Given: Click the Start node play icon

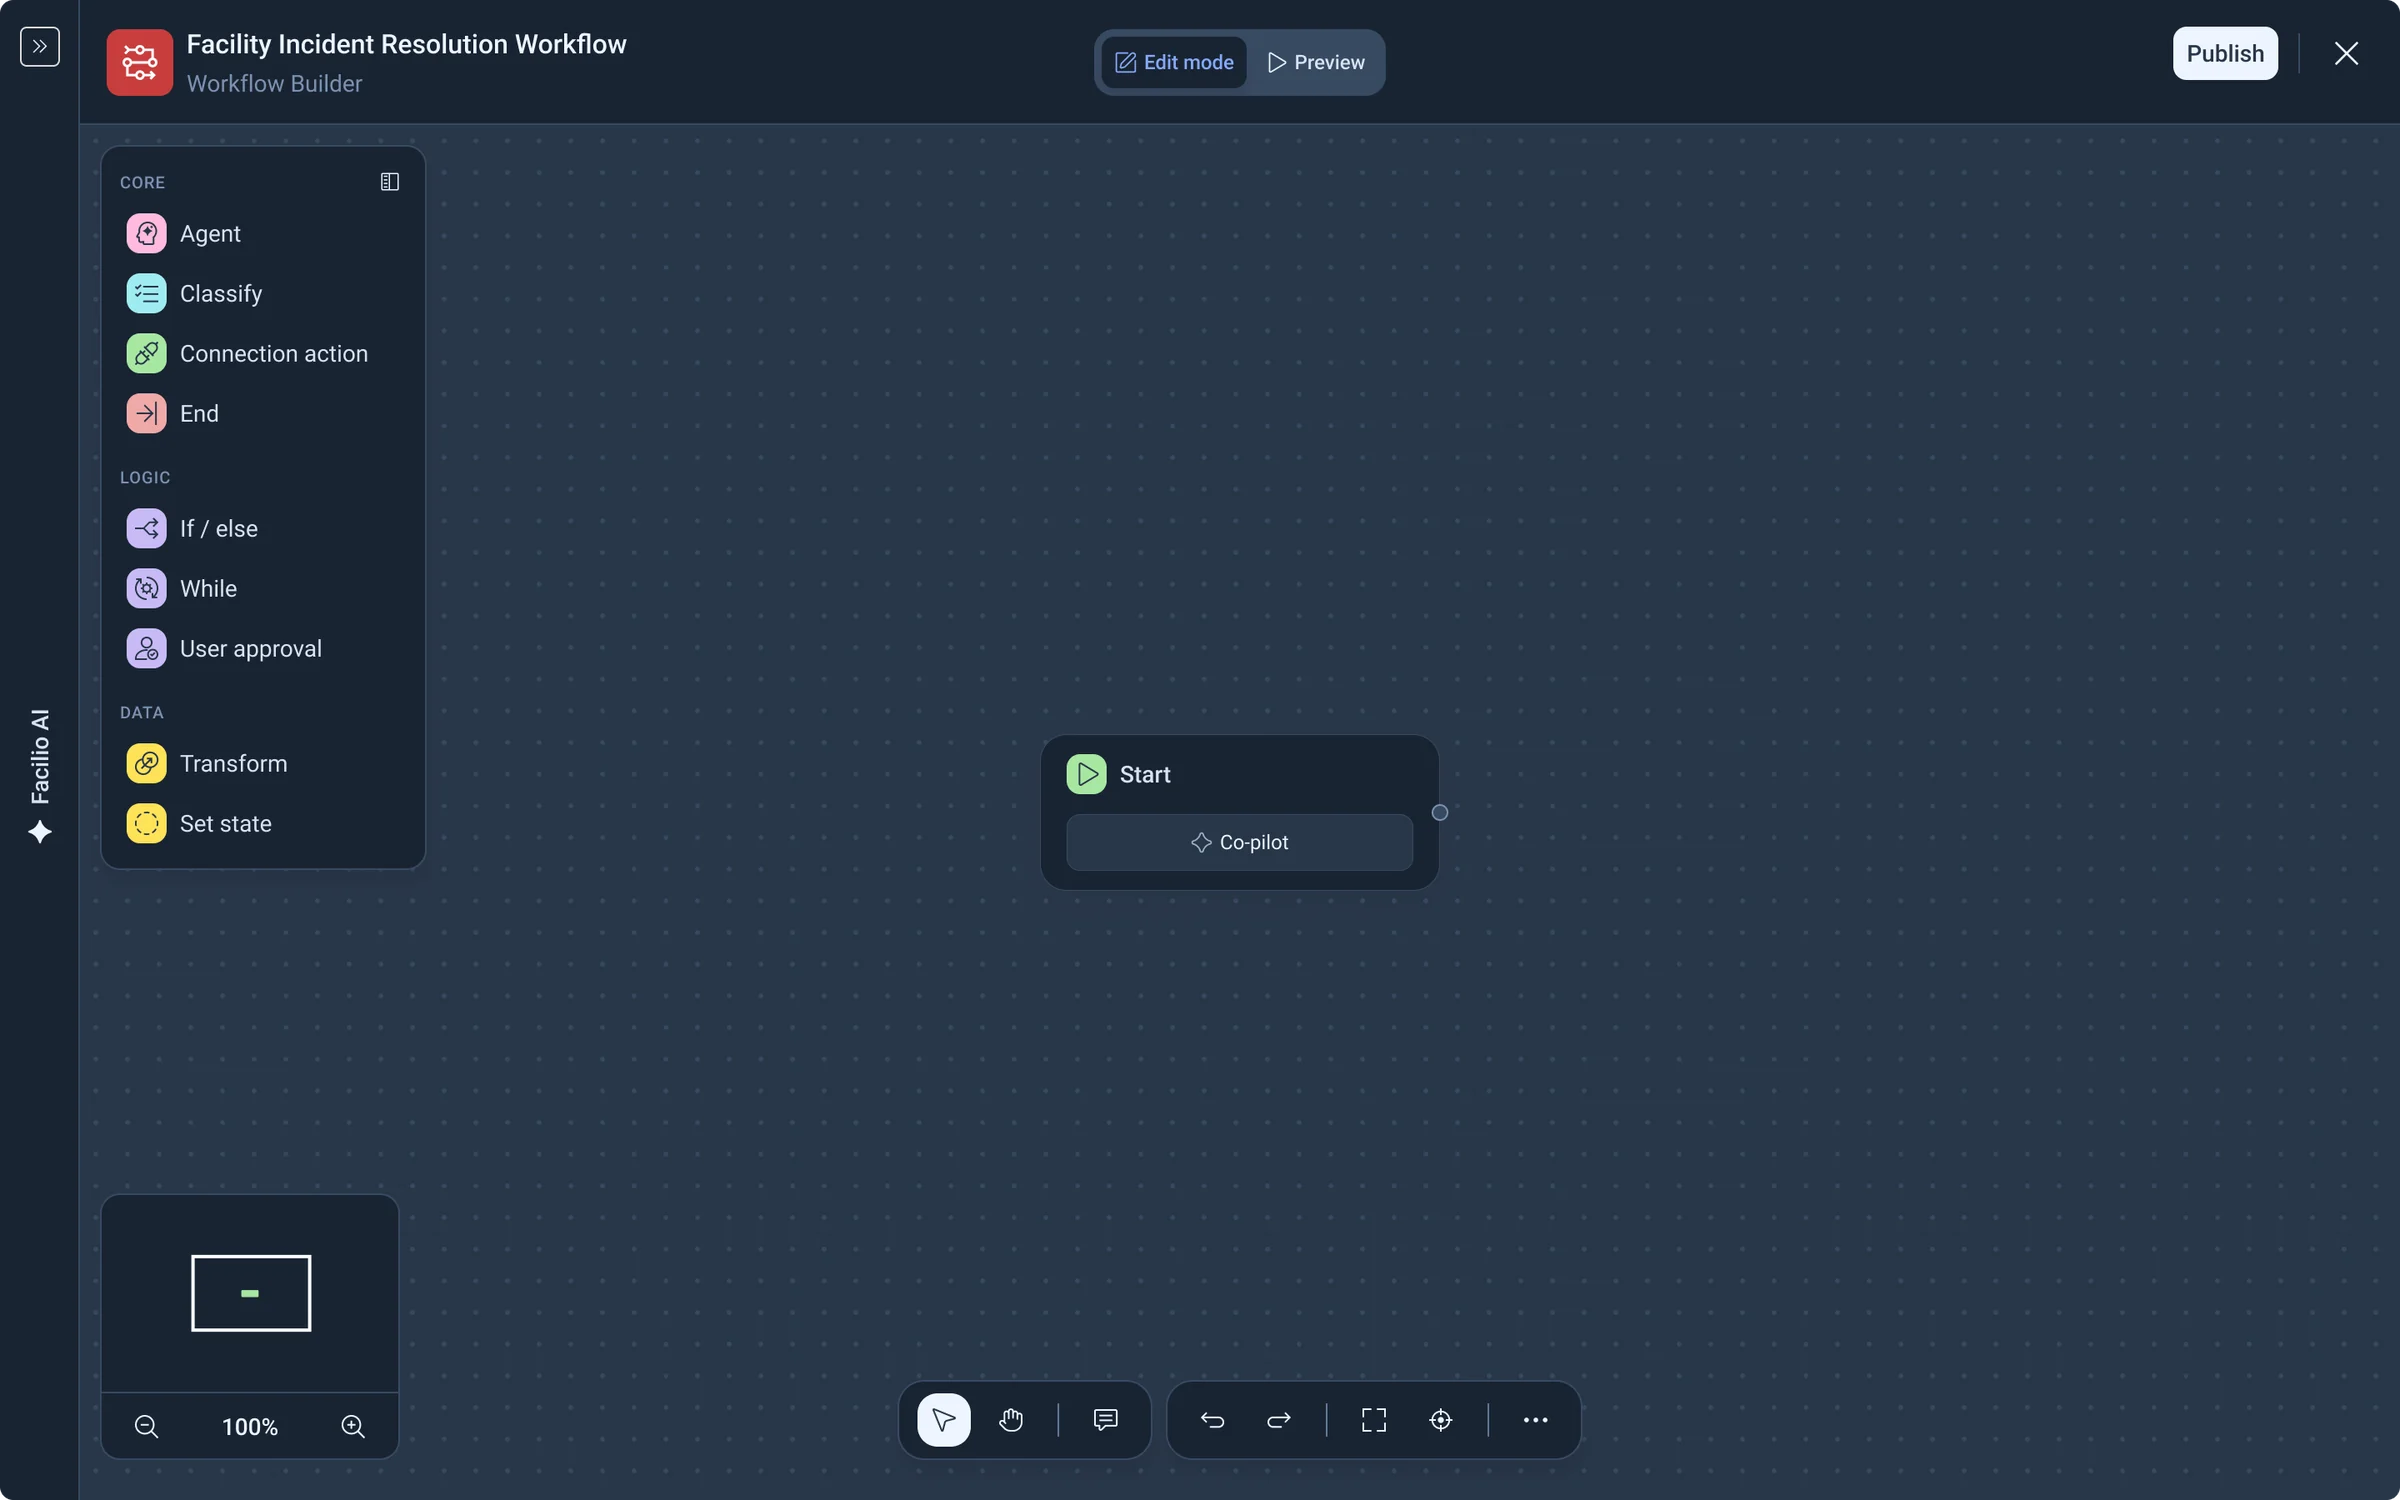Looking at the screenshot, I should pyautogui.click(x=1086, y=774).
